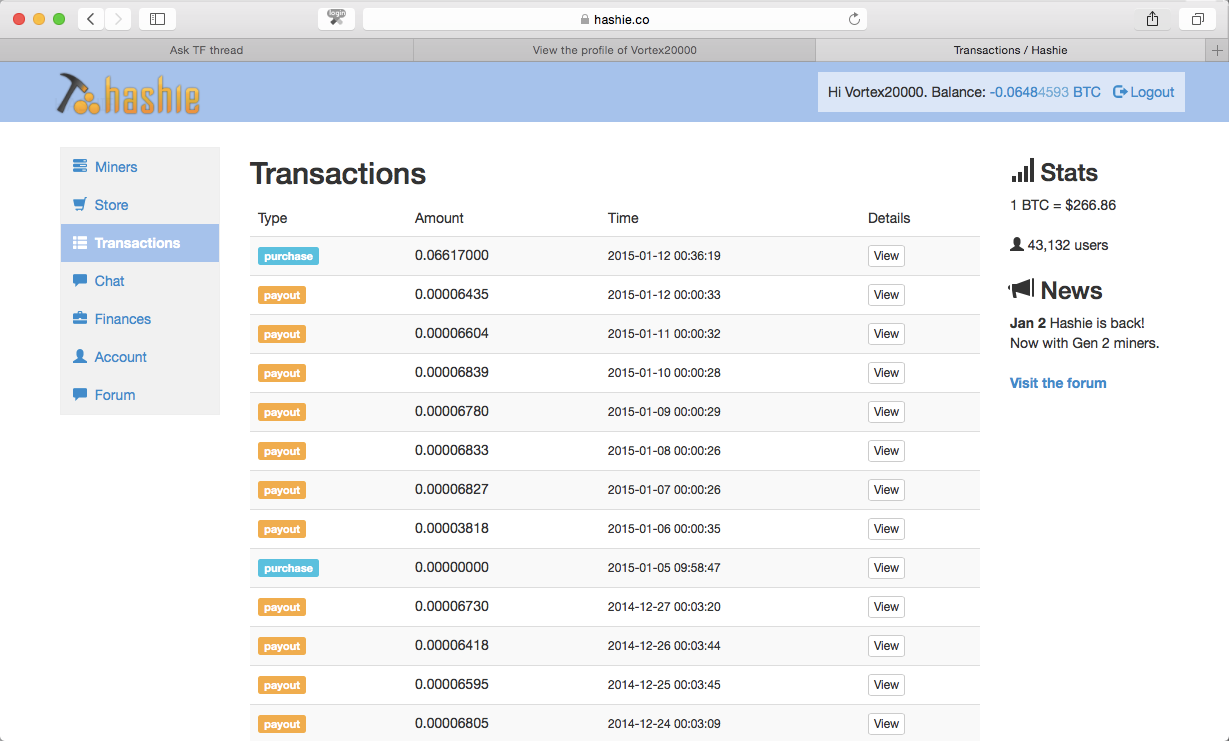
Task: Reload the page with refresh icon
Action: click(x=854, y=19)
